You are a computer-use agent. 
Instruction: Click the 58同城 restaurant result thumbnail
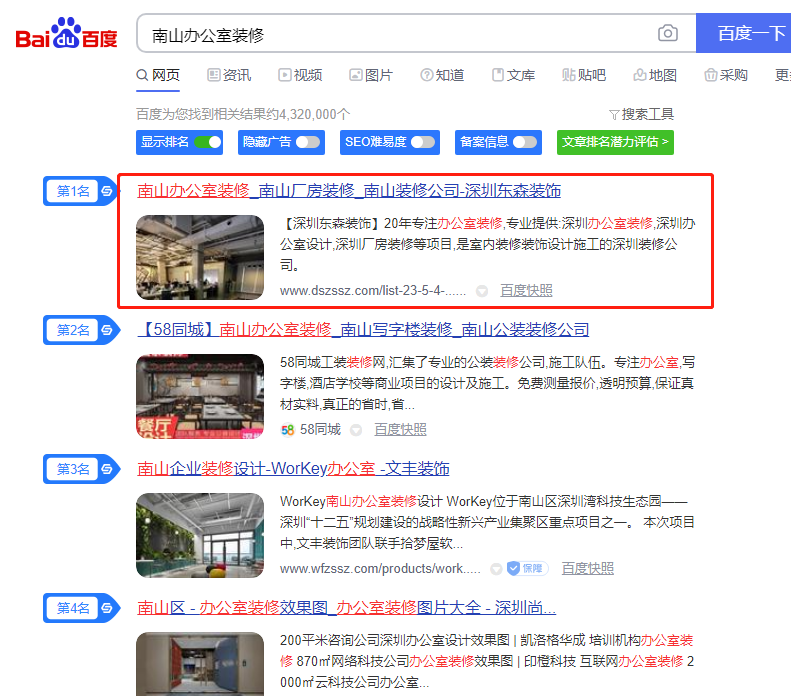coord(200,396)
